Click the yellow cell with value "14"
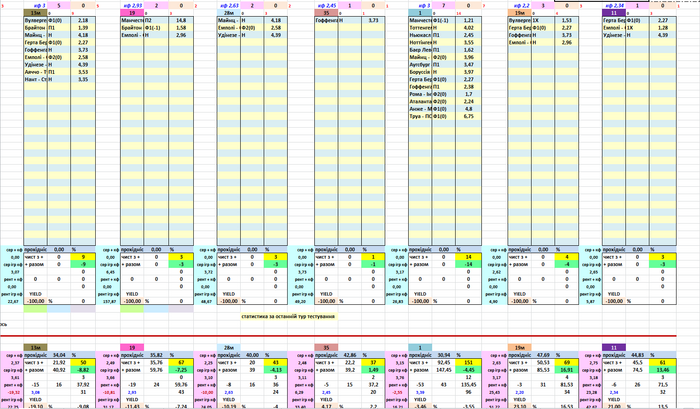 click(x=469, y=257)
